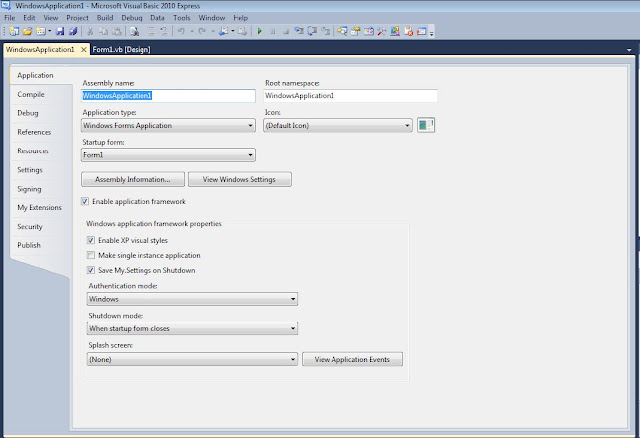
Task: Toggle Save My.Settings on Shutdown checkbox
Action: click(x=91, y=270)
